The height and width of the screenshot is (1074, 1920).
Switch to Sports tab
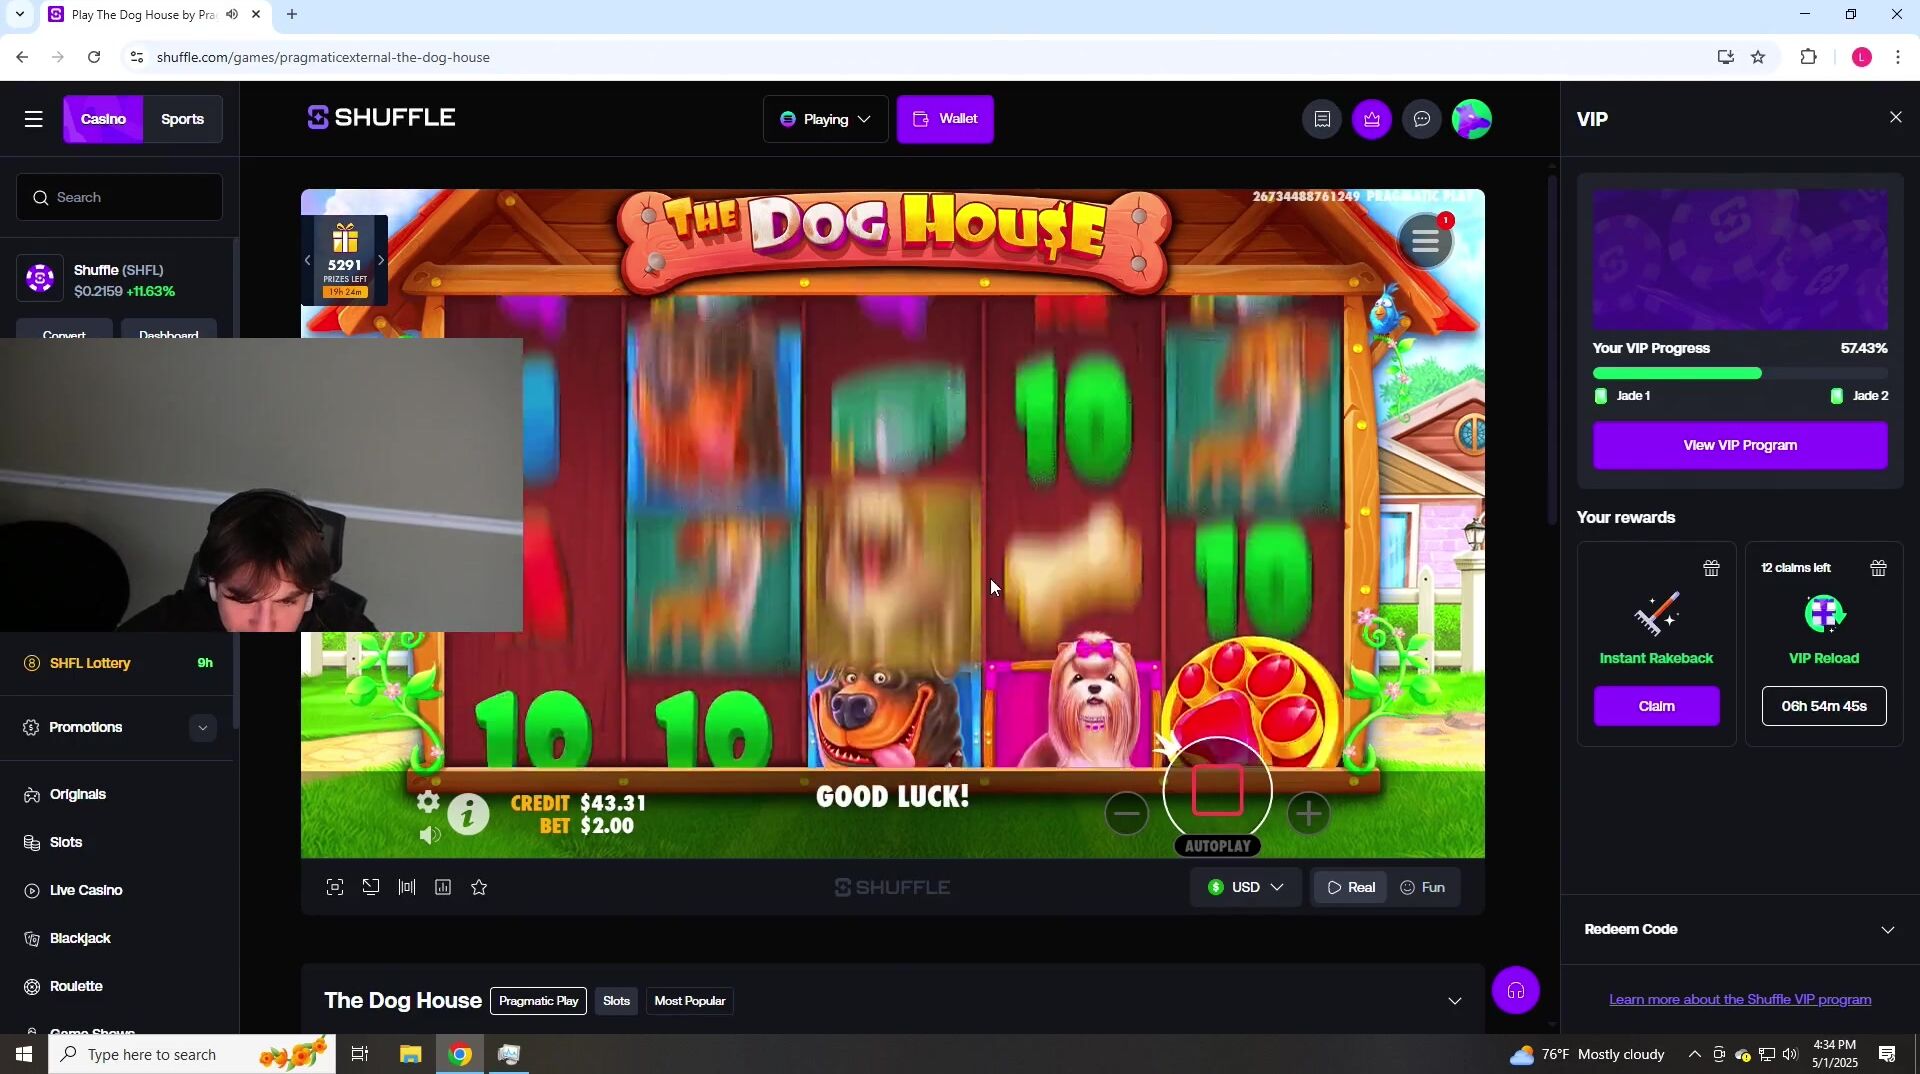click(x=182, y=119)
